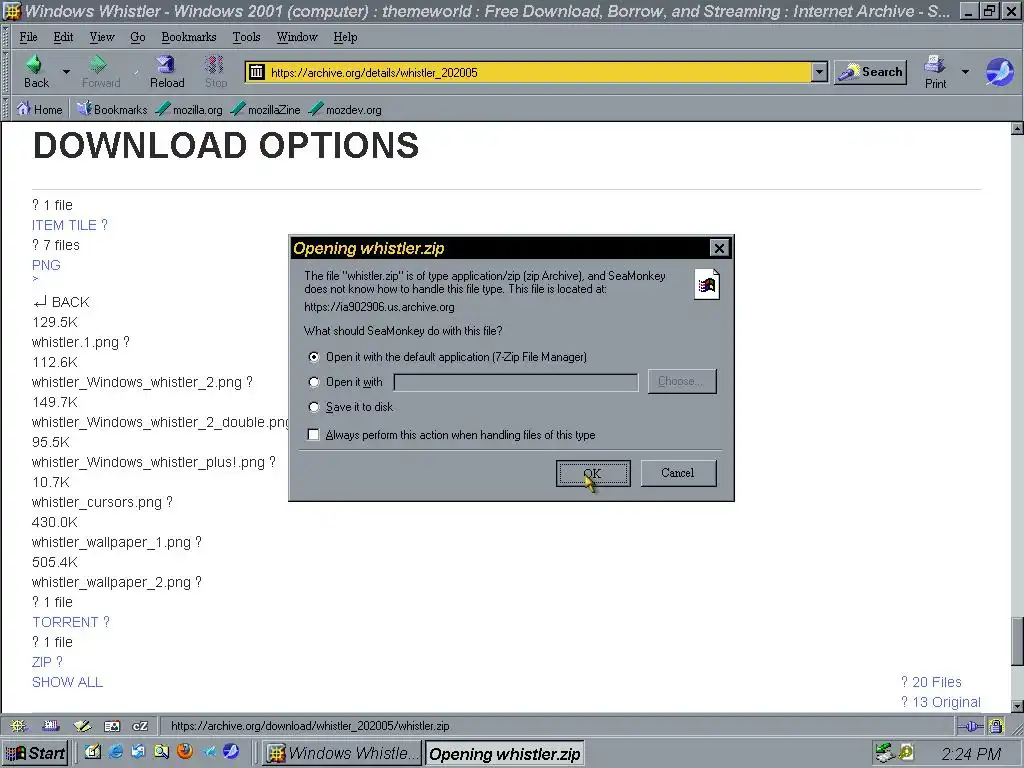
Task: Open Navigator from the status bar component icon
Action: (x=18, y=726)
